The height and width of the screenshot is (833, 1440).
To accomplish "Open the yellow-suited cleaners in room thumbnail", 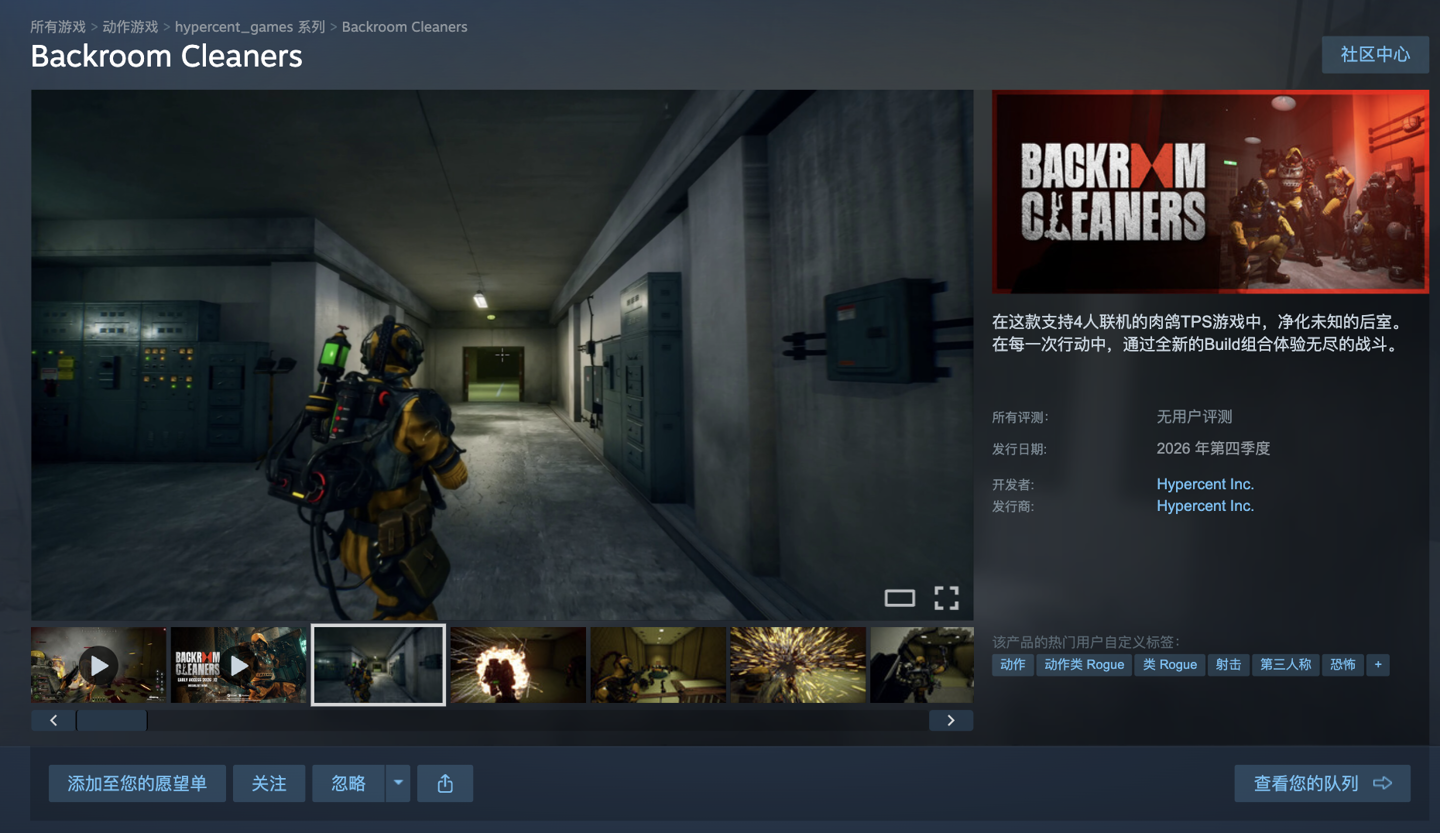I will [x=658, y=665].
